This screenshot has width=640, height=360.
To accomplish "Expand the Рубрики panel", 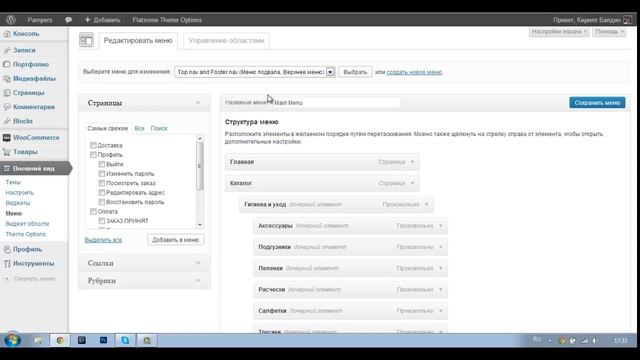I will tap(198, 281).
